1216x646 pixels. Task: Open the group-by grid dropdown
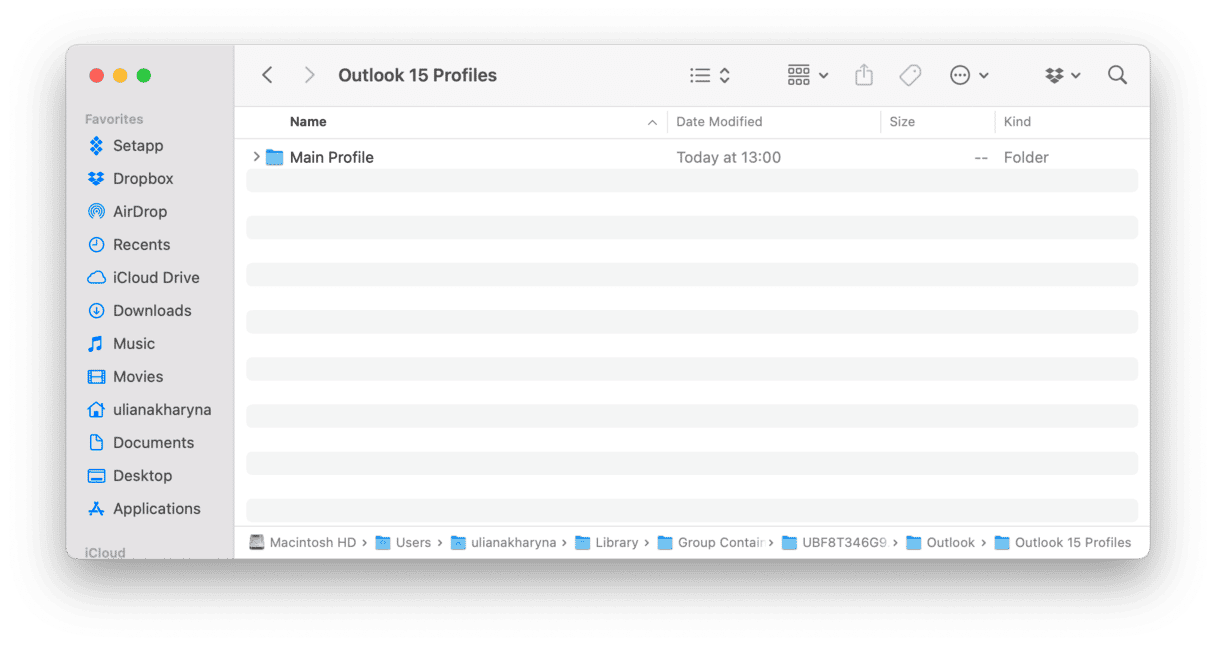pyautogui.click(x=808, y=75)
